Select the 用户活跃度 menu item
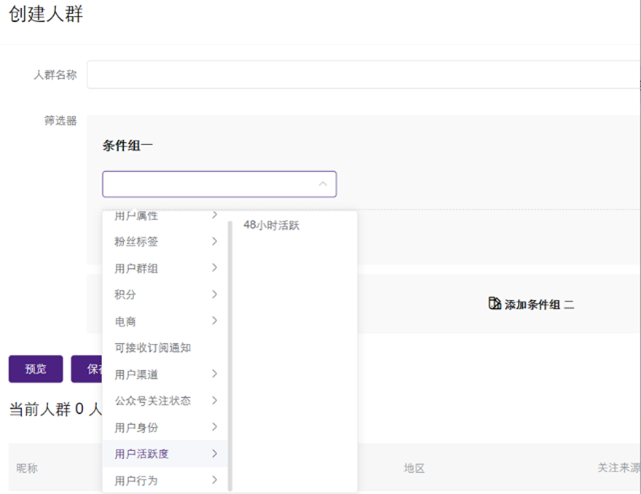This screenshot has width=641, height=494. (x=142, y=454)
